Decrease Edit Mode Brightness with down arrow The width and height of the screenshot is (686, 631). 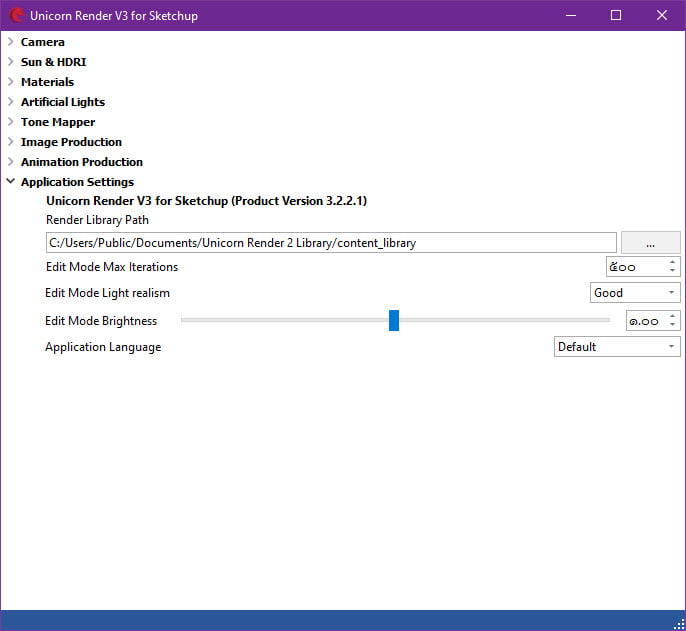pyautogui.click(x=673, y=326)
